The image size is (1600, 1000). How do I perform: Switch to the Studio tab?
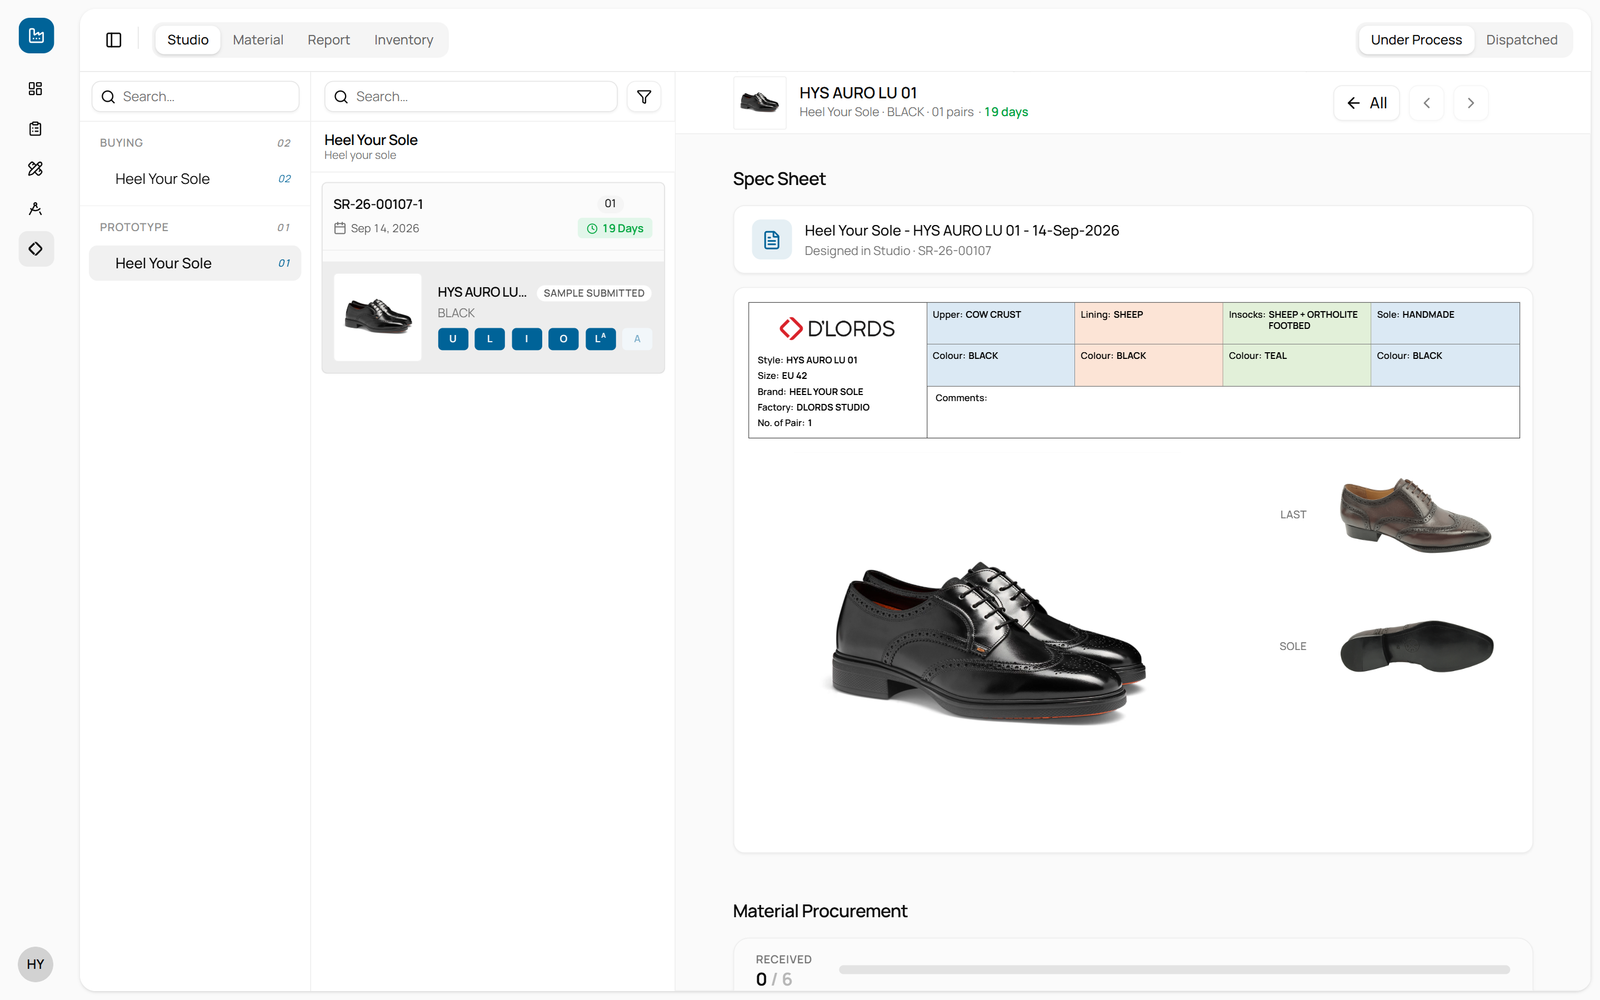coord(188,40)
